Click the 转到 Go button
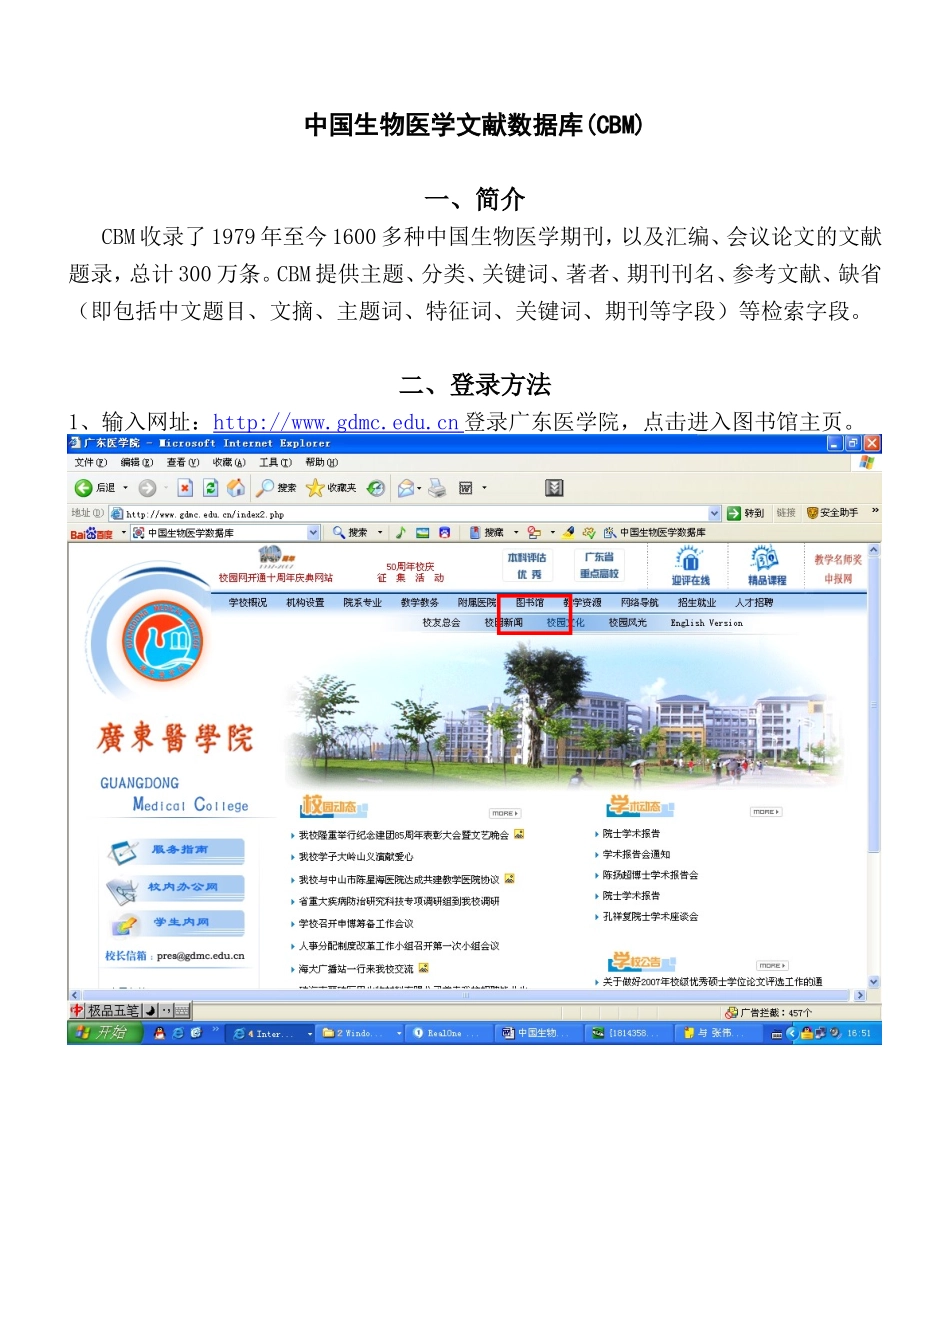Image resolution: width=950 pixels, height=1344 pixels. point(746,513)
